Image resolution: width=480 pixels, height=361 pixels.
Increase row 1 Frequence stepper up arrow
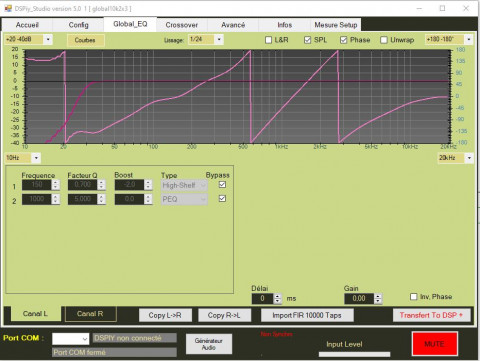(x=56, y=182)
